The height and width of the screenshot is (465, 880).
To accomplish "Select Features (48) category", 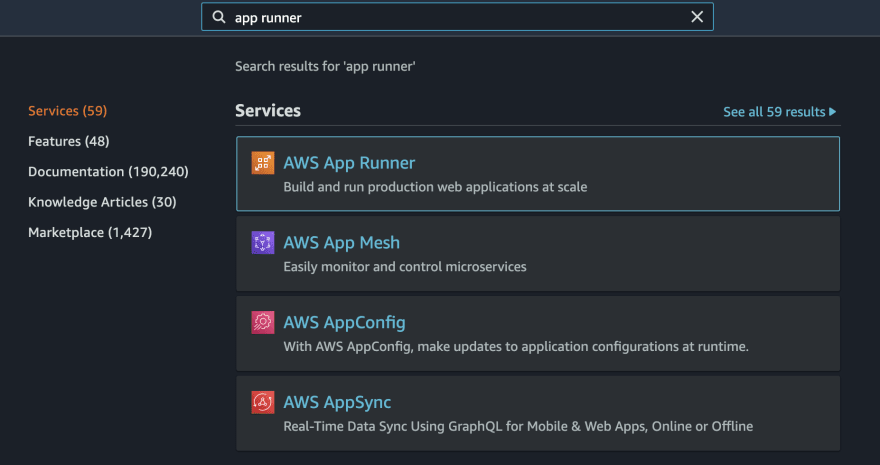I will pyautogui.click(x=68, y=141).
